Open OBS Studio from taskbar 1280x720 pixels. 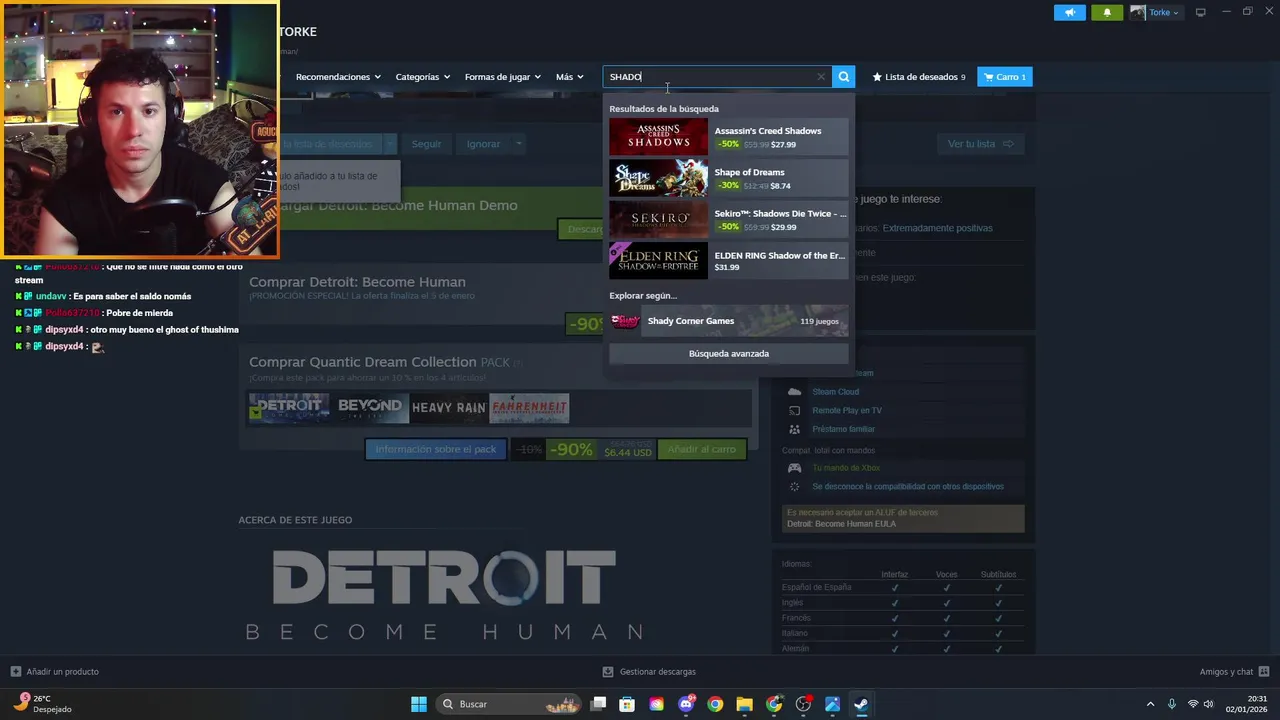tap(803, 704)
